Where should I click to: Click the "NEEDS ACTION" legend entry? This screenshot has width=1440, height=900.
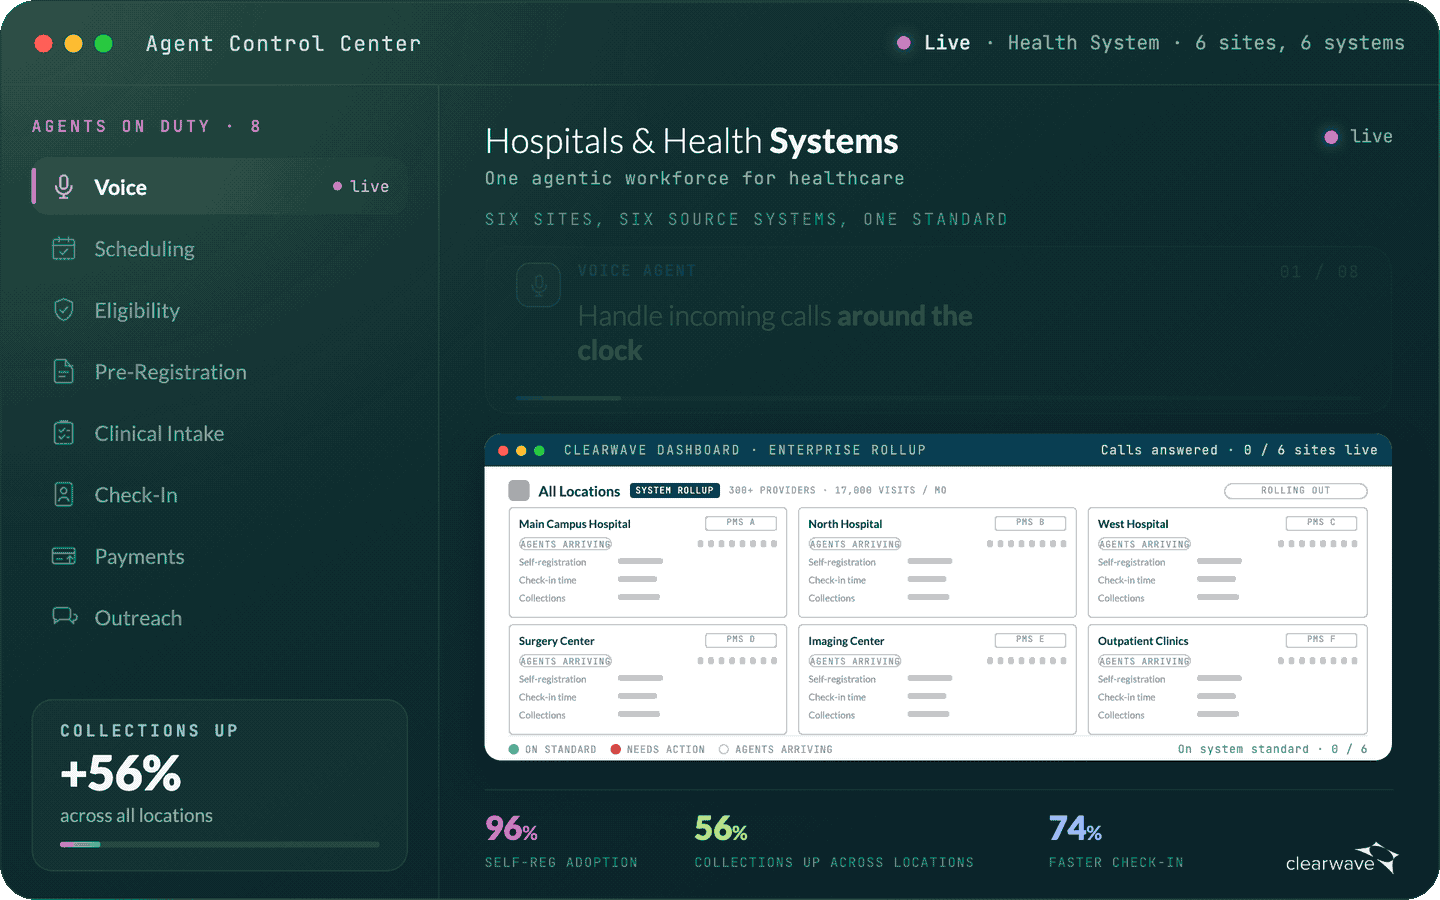[658, 749]
